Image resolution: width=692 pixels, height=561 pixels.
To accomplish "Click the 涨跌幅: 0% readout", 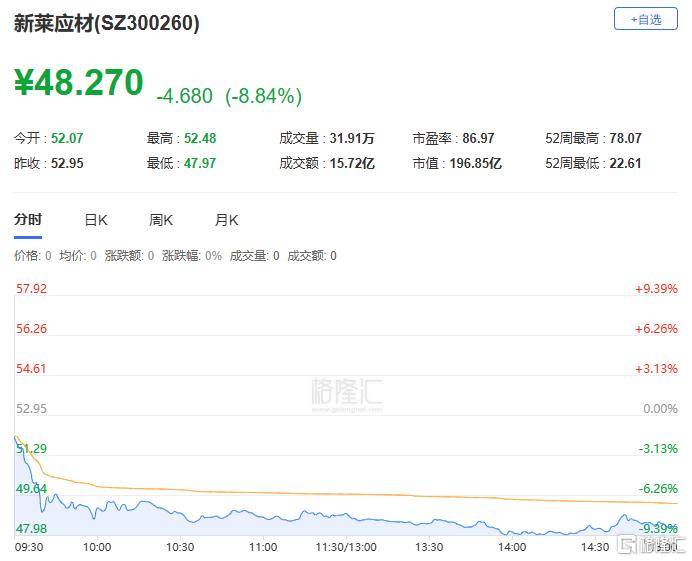I will [x=192, y=256].
